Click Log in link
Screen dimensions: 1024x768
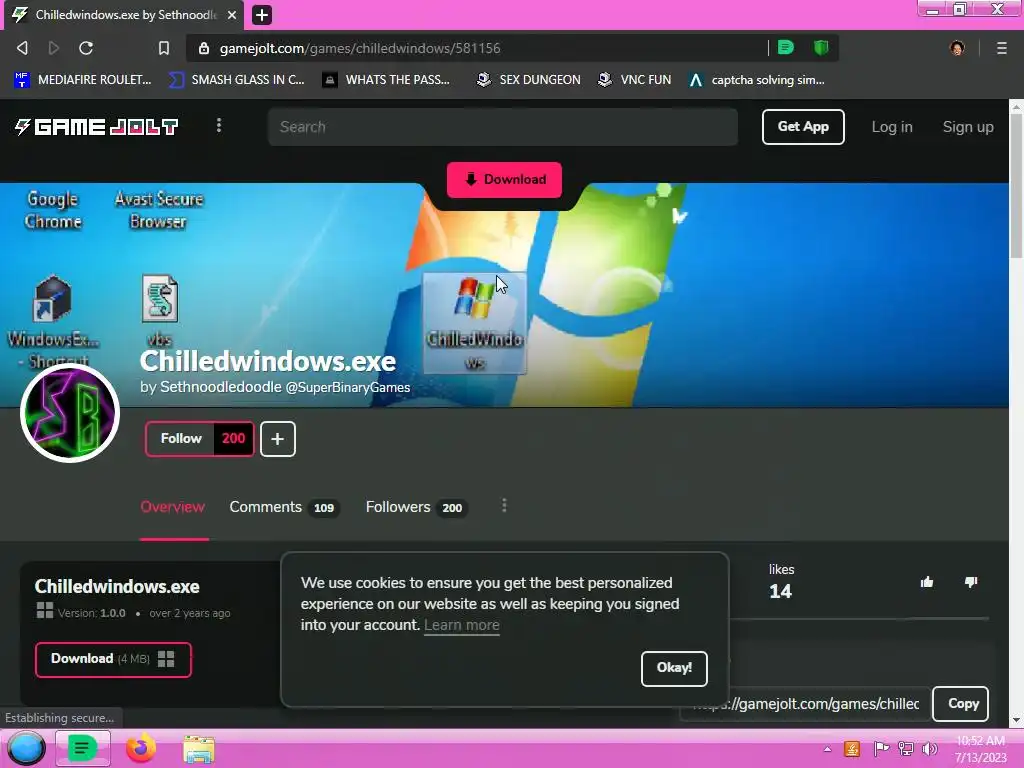coord(891,127)
